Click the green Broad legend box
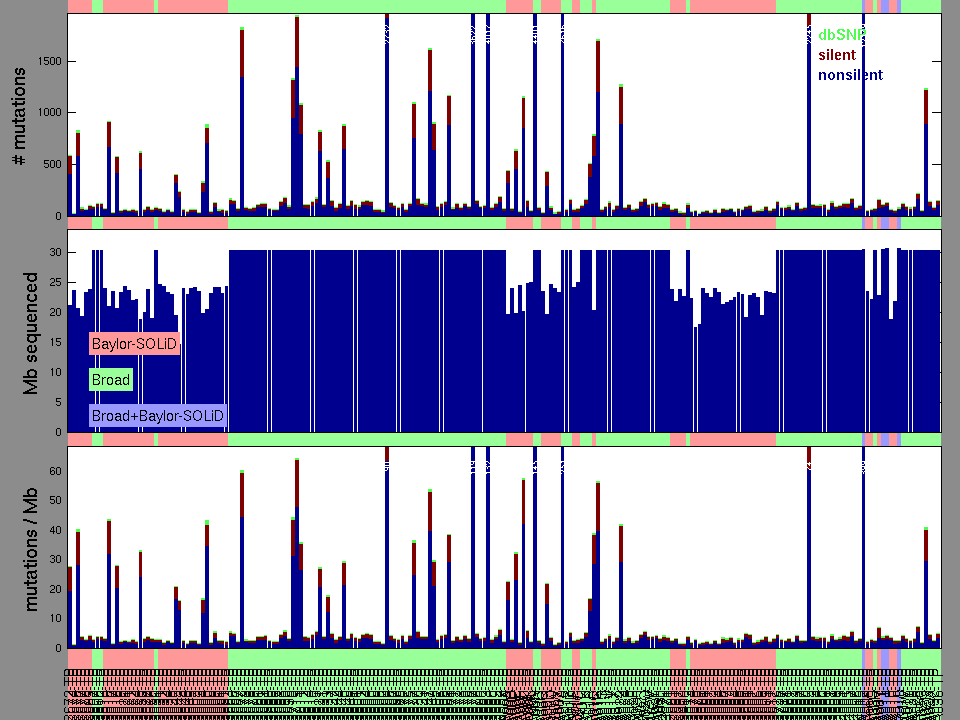The width and height of the screenshot is (960, 720). (110, 380)
